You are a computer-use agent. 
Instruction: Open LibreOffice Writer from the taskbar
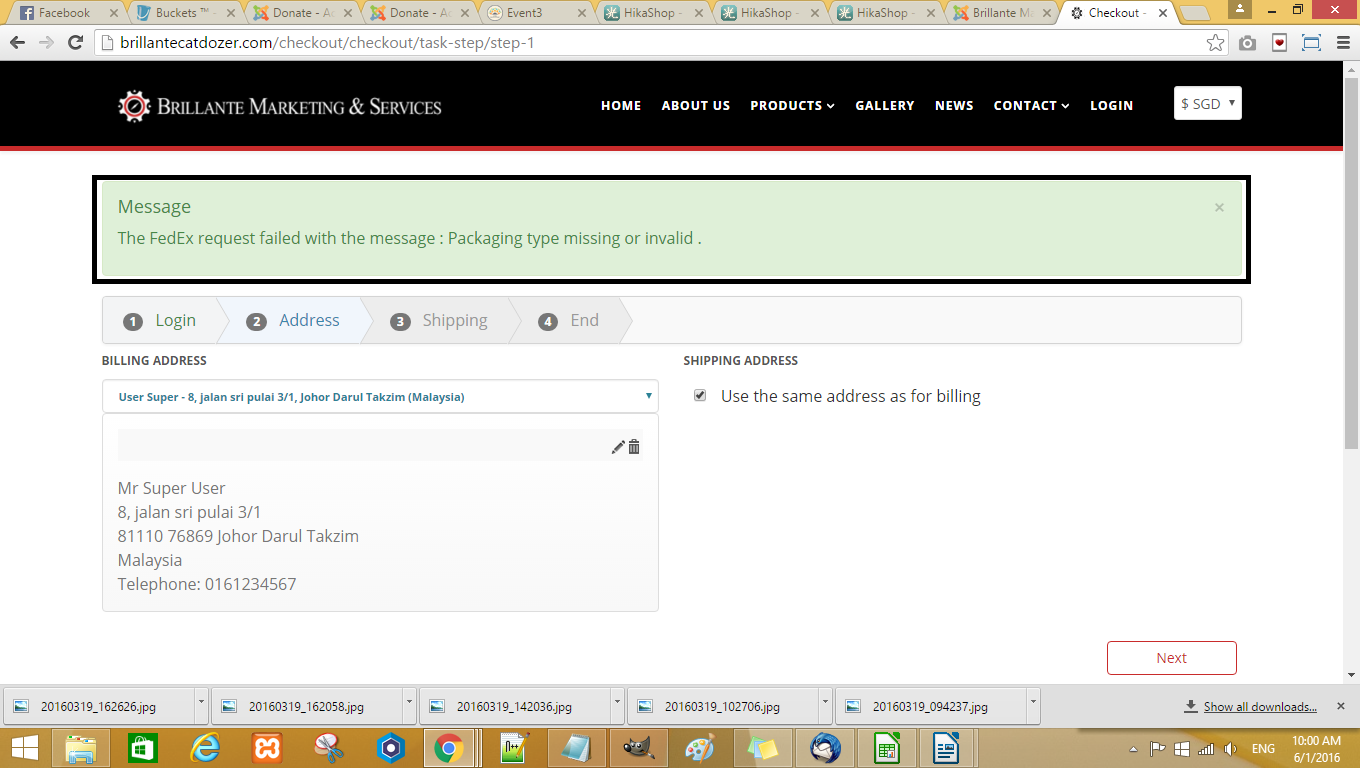[946, 748]
